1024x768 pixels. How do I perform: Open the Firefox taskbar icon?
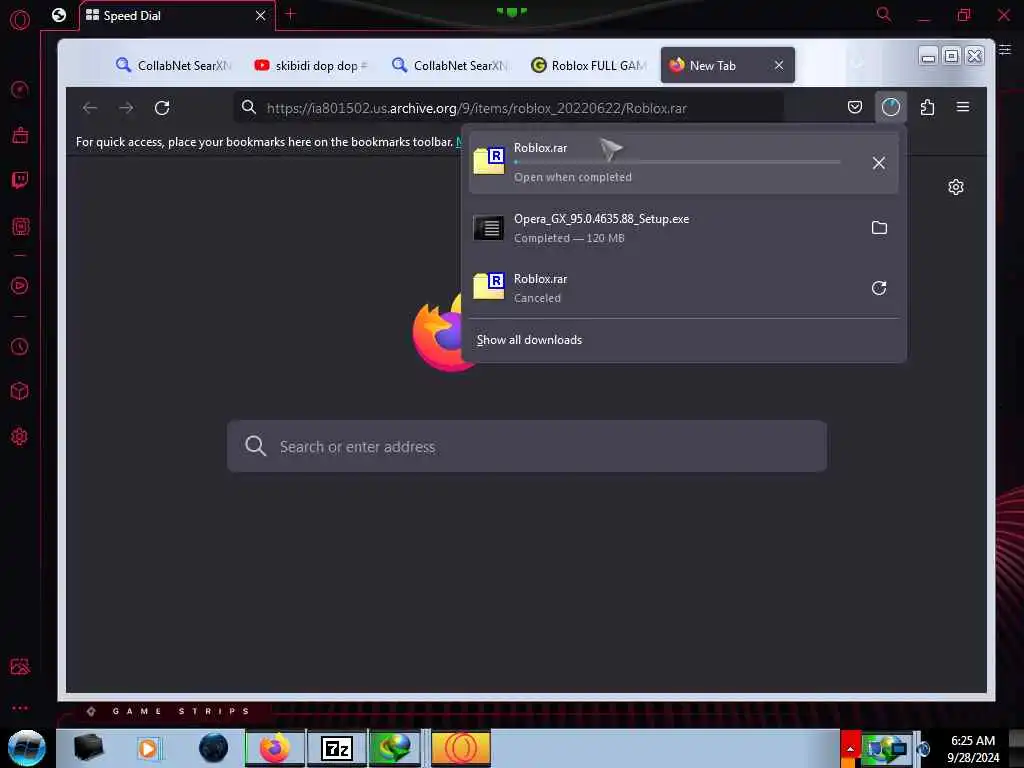coord(275,748)
